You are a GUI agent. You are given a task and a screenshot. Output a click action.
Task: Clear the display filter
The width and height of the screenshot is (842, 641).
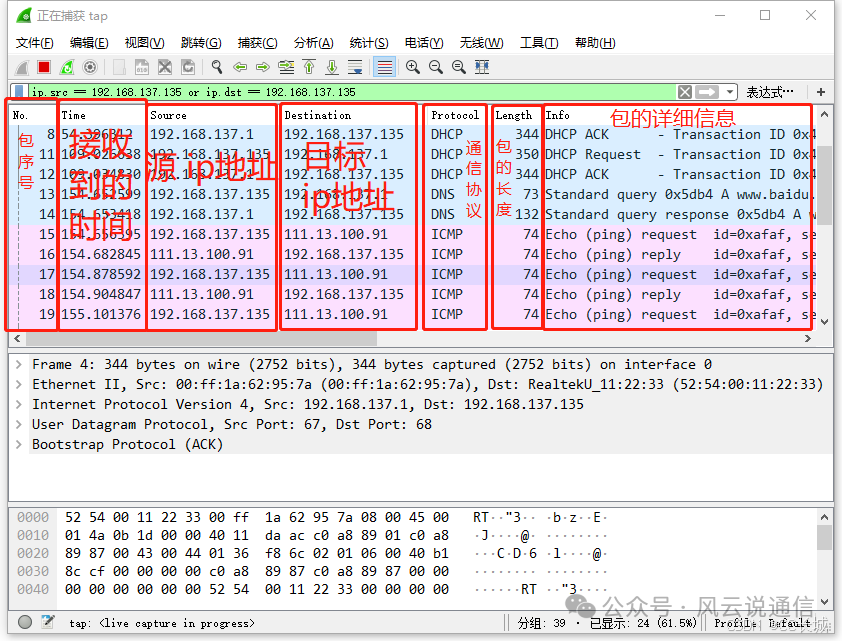[x=685, y=92]
